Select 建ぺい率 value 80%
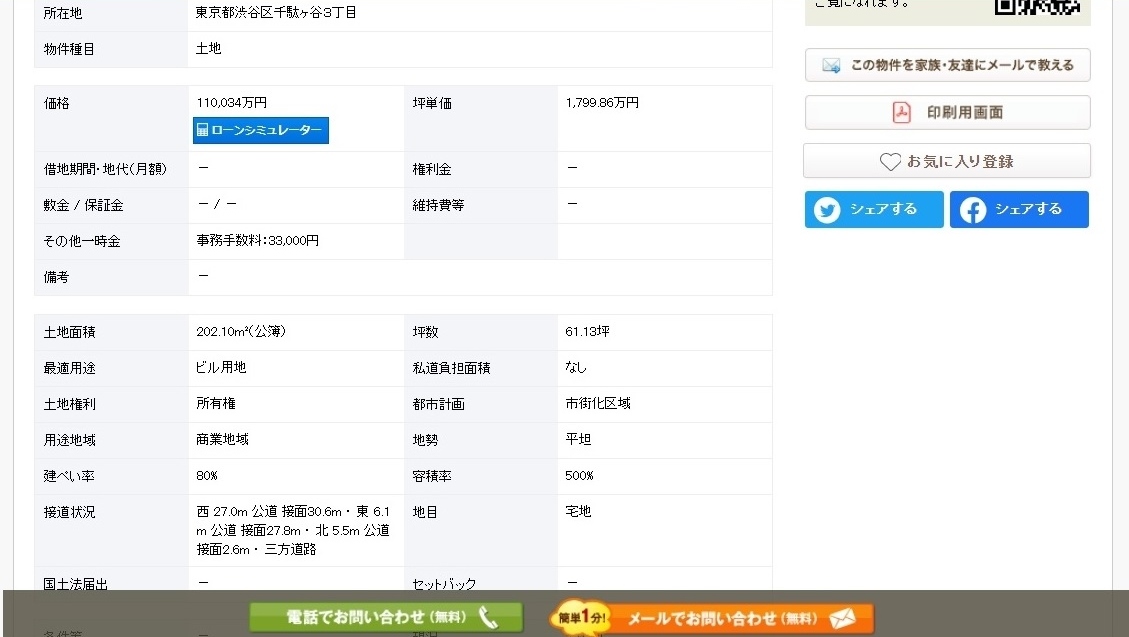 (x=207, y=476)
